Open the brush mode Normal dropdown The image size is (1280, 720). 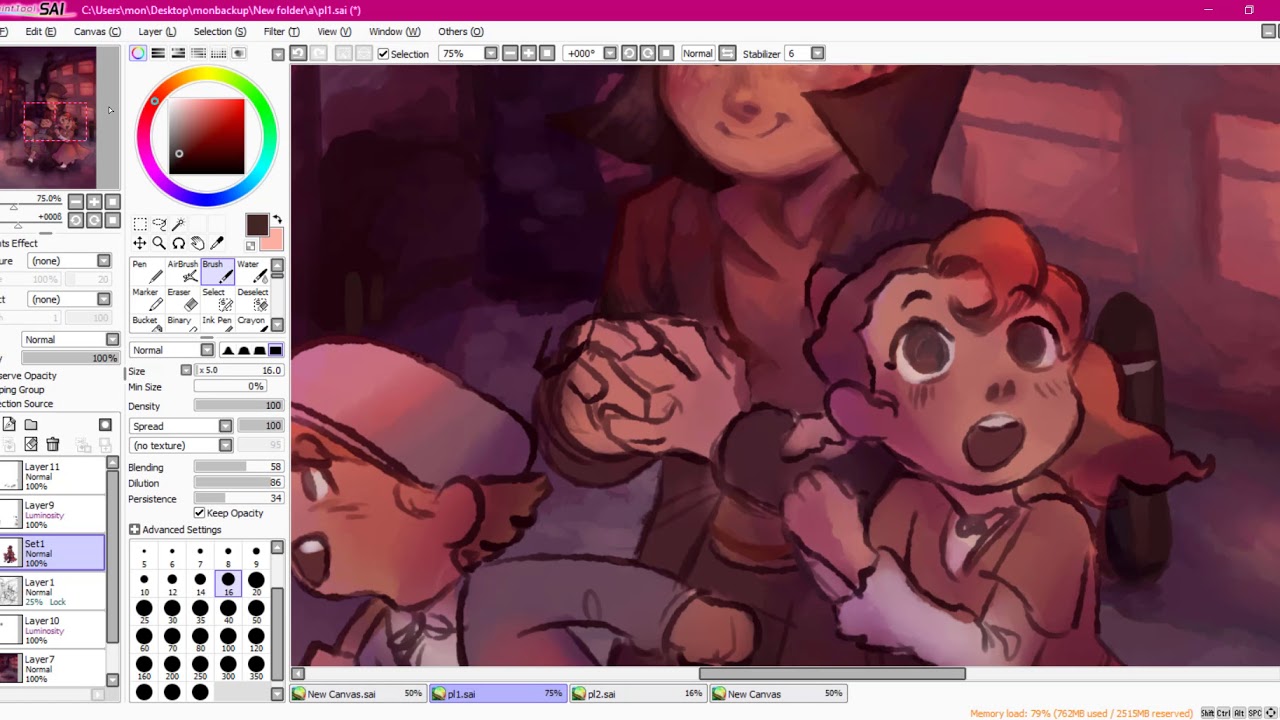click(172, 350)
